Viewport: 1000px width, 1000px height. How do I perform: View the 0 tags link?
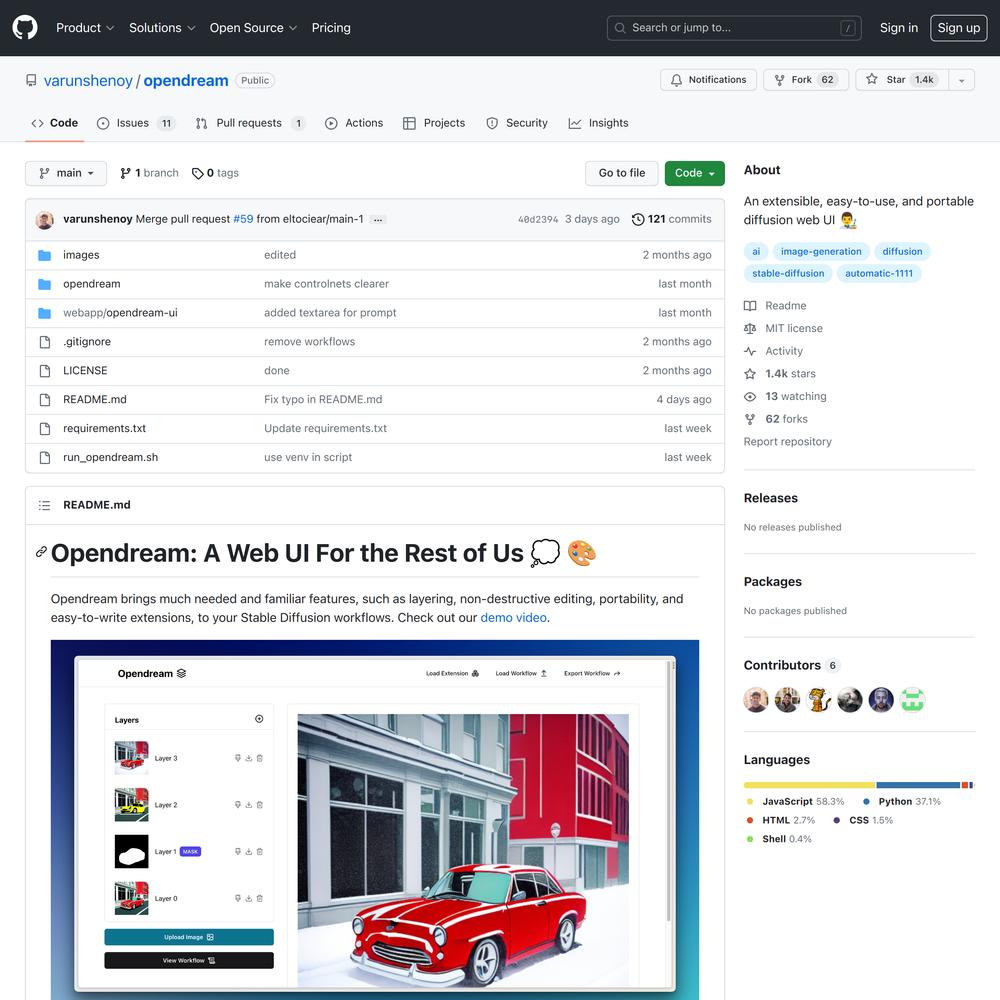(x=216, y=173)
